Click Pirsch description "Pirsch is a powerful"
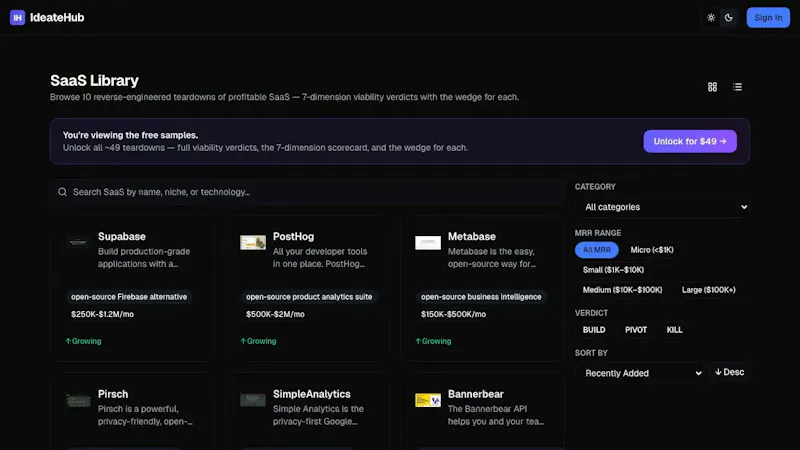 pos(138,409)
